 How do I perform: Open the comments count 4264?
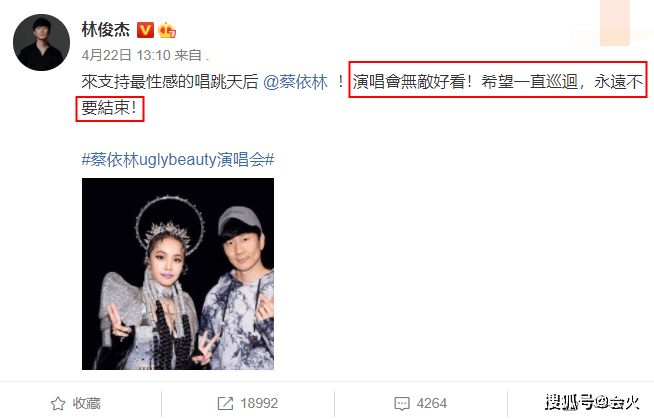point(432,403)
